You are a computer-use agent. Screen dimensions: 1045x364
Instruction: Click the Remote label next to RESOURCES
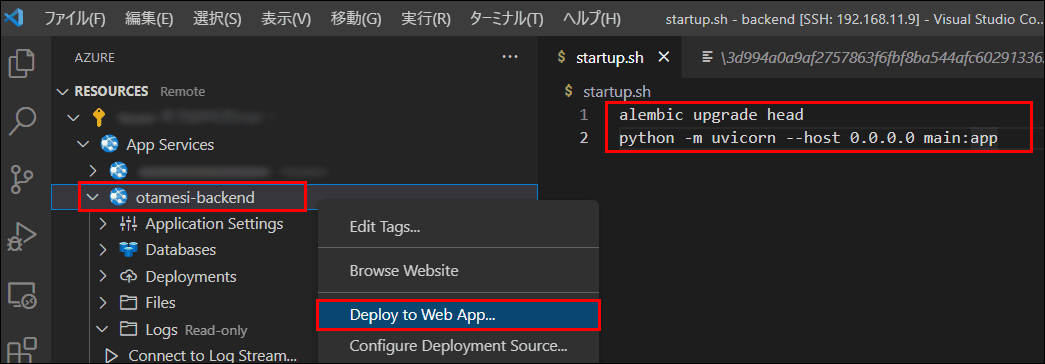click(183, 91)
